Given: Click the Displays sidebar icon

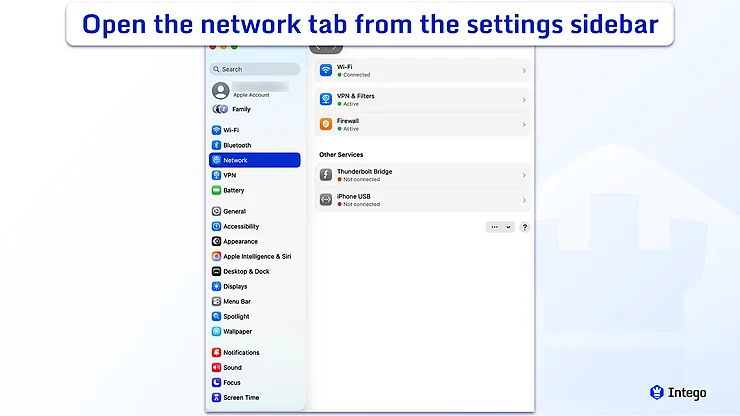Looking at the screenshot, I should pos(216,287).
